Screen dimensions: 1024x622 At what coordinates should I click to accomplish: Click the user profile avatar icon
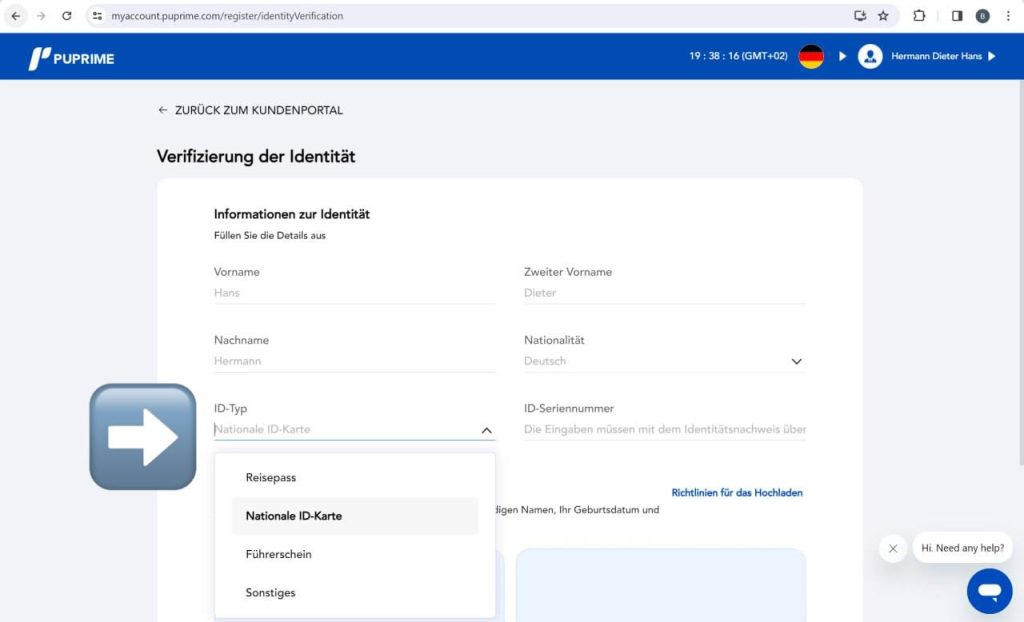[x=870, y=57]
